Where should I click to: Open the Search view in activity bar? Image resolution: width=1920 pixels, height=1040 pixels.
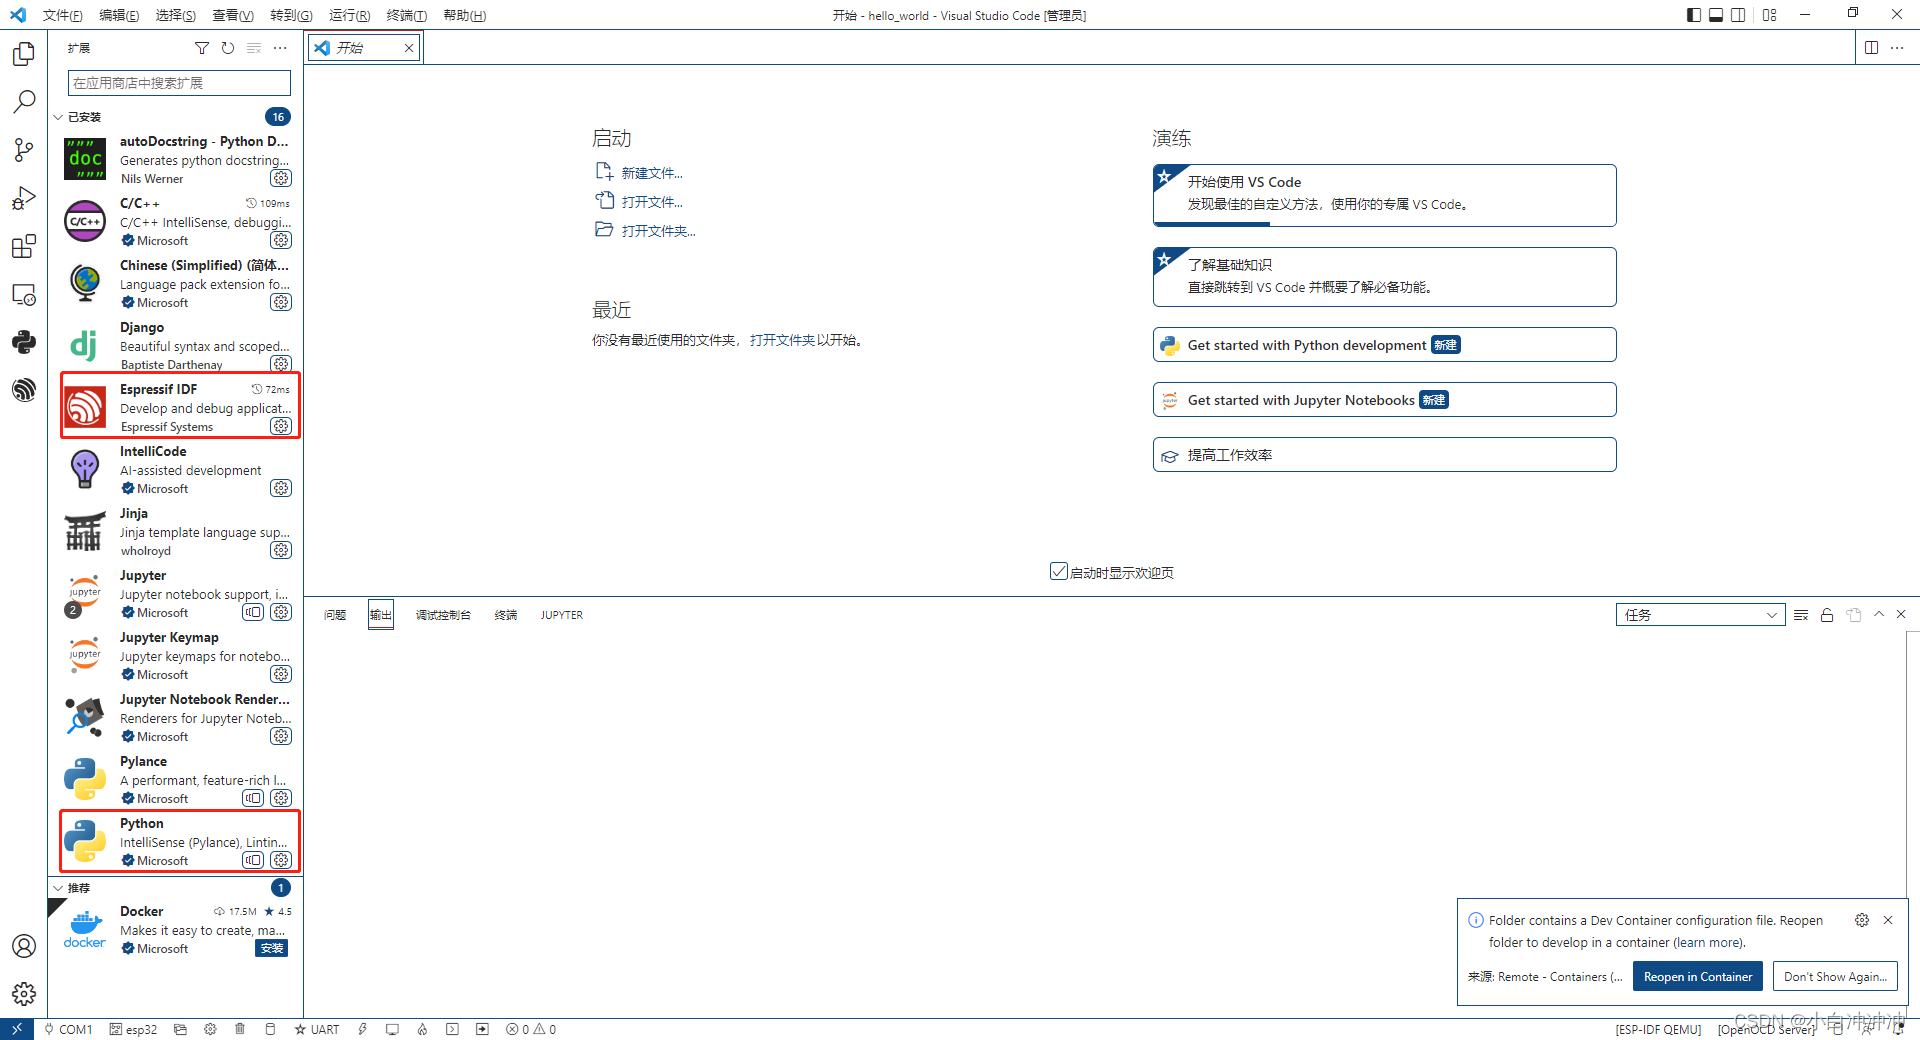coord(24,102)
